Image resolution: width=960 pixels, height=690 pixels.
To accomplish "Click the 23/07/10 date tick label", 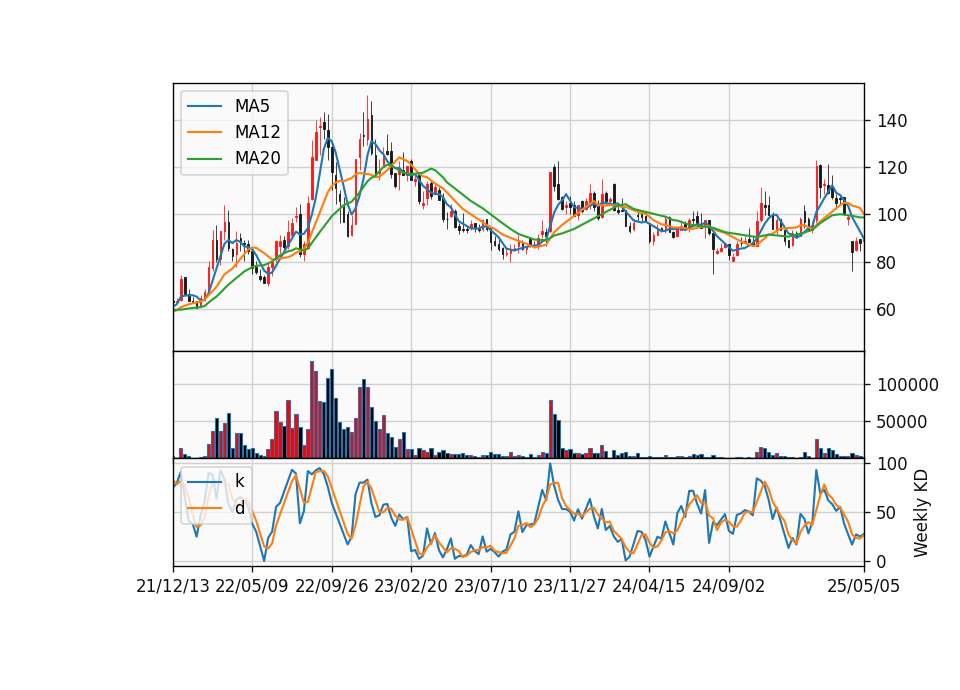I will pyautogui.click(x=490, y=586).
